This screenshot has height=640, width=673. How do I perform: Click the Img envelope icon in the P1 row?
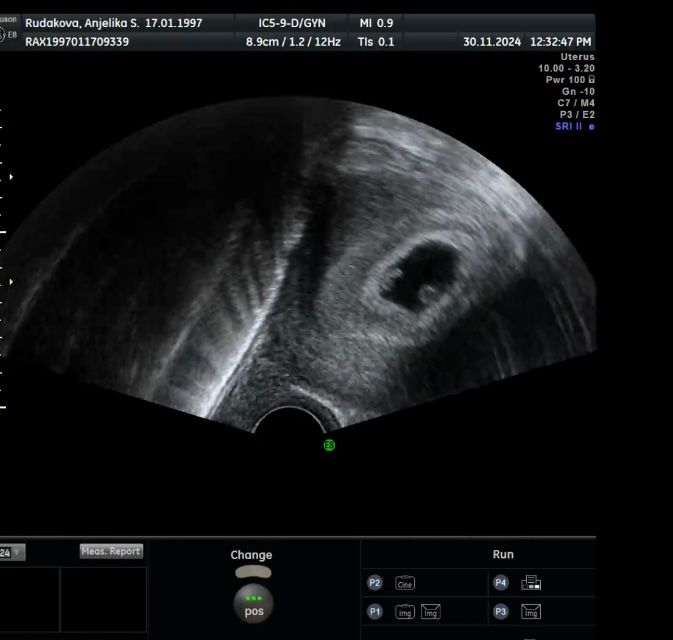pyautogui.click(x=430, y=612)
